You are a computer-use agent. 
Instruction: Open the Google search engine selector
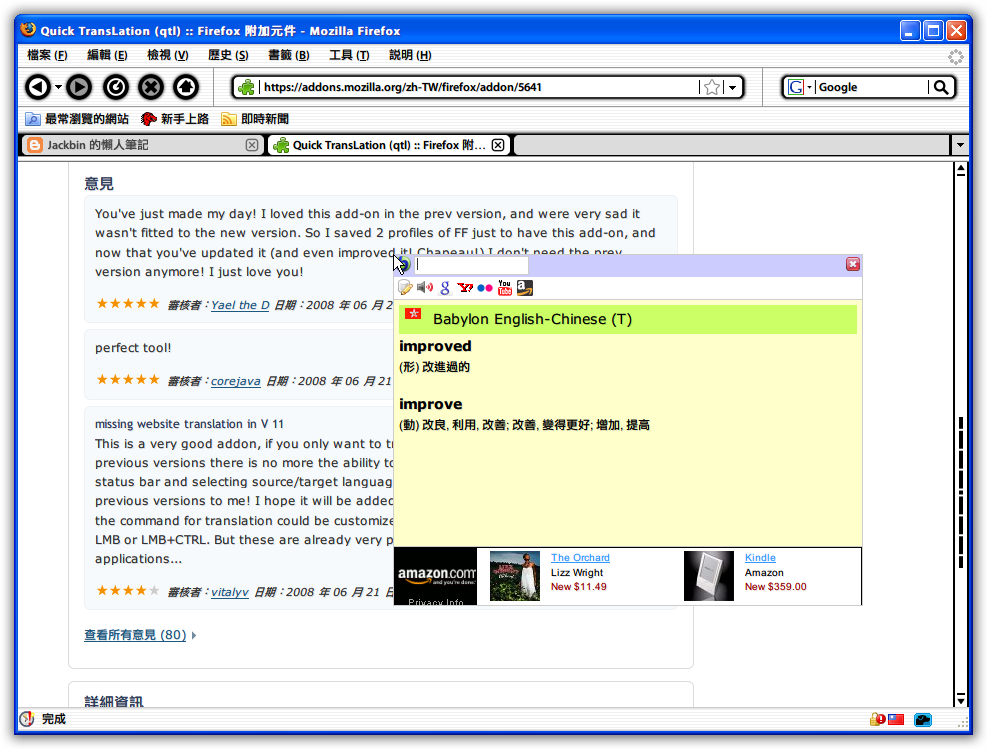[800, 87]
